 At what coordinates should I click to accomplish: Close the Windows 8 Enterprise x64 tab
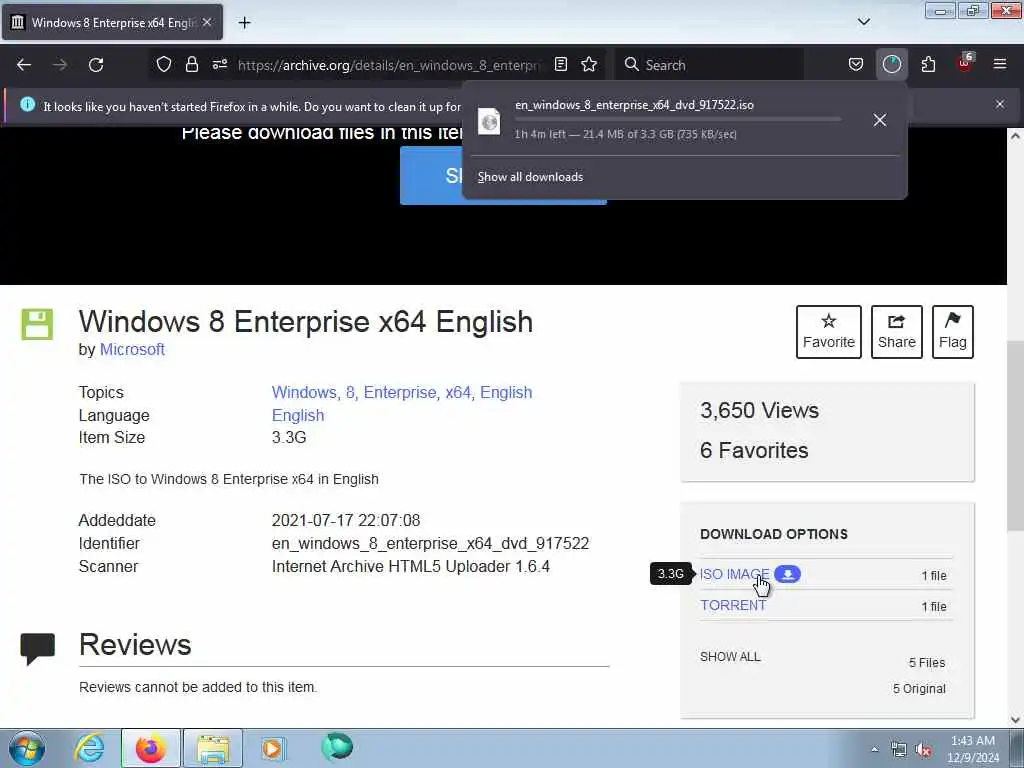[x=207, y=22]
